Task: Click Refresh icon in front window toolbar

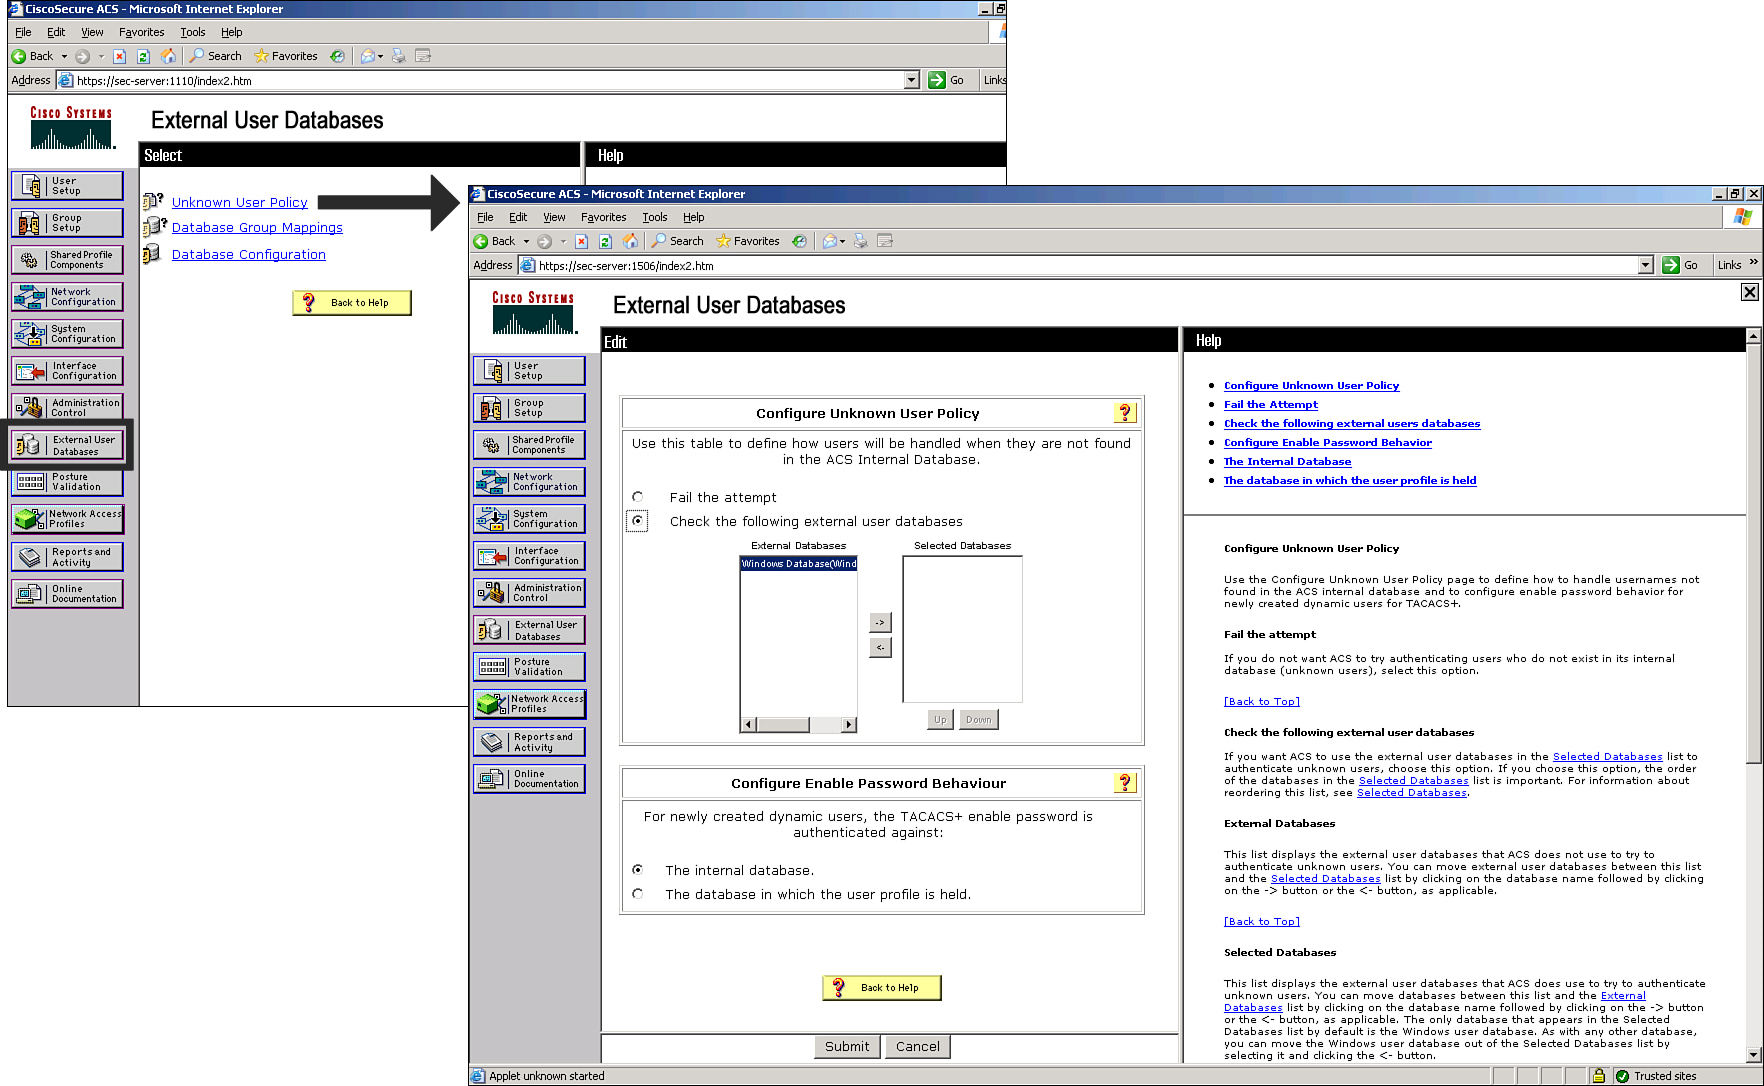Action: (x=605, y=241)
